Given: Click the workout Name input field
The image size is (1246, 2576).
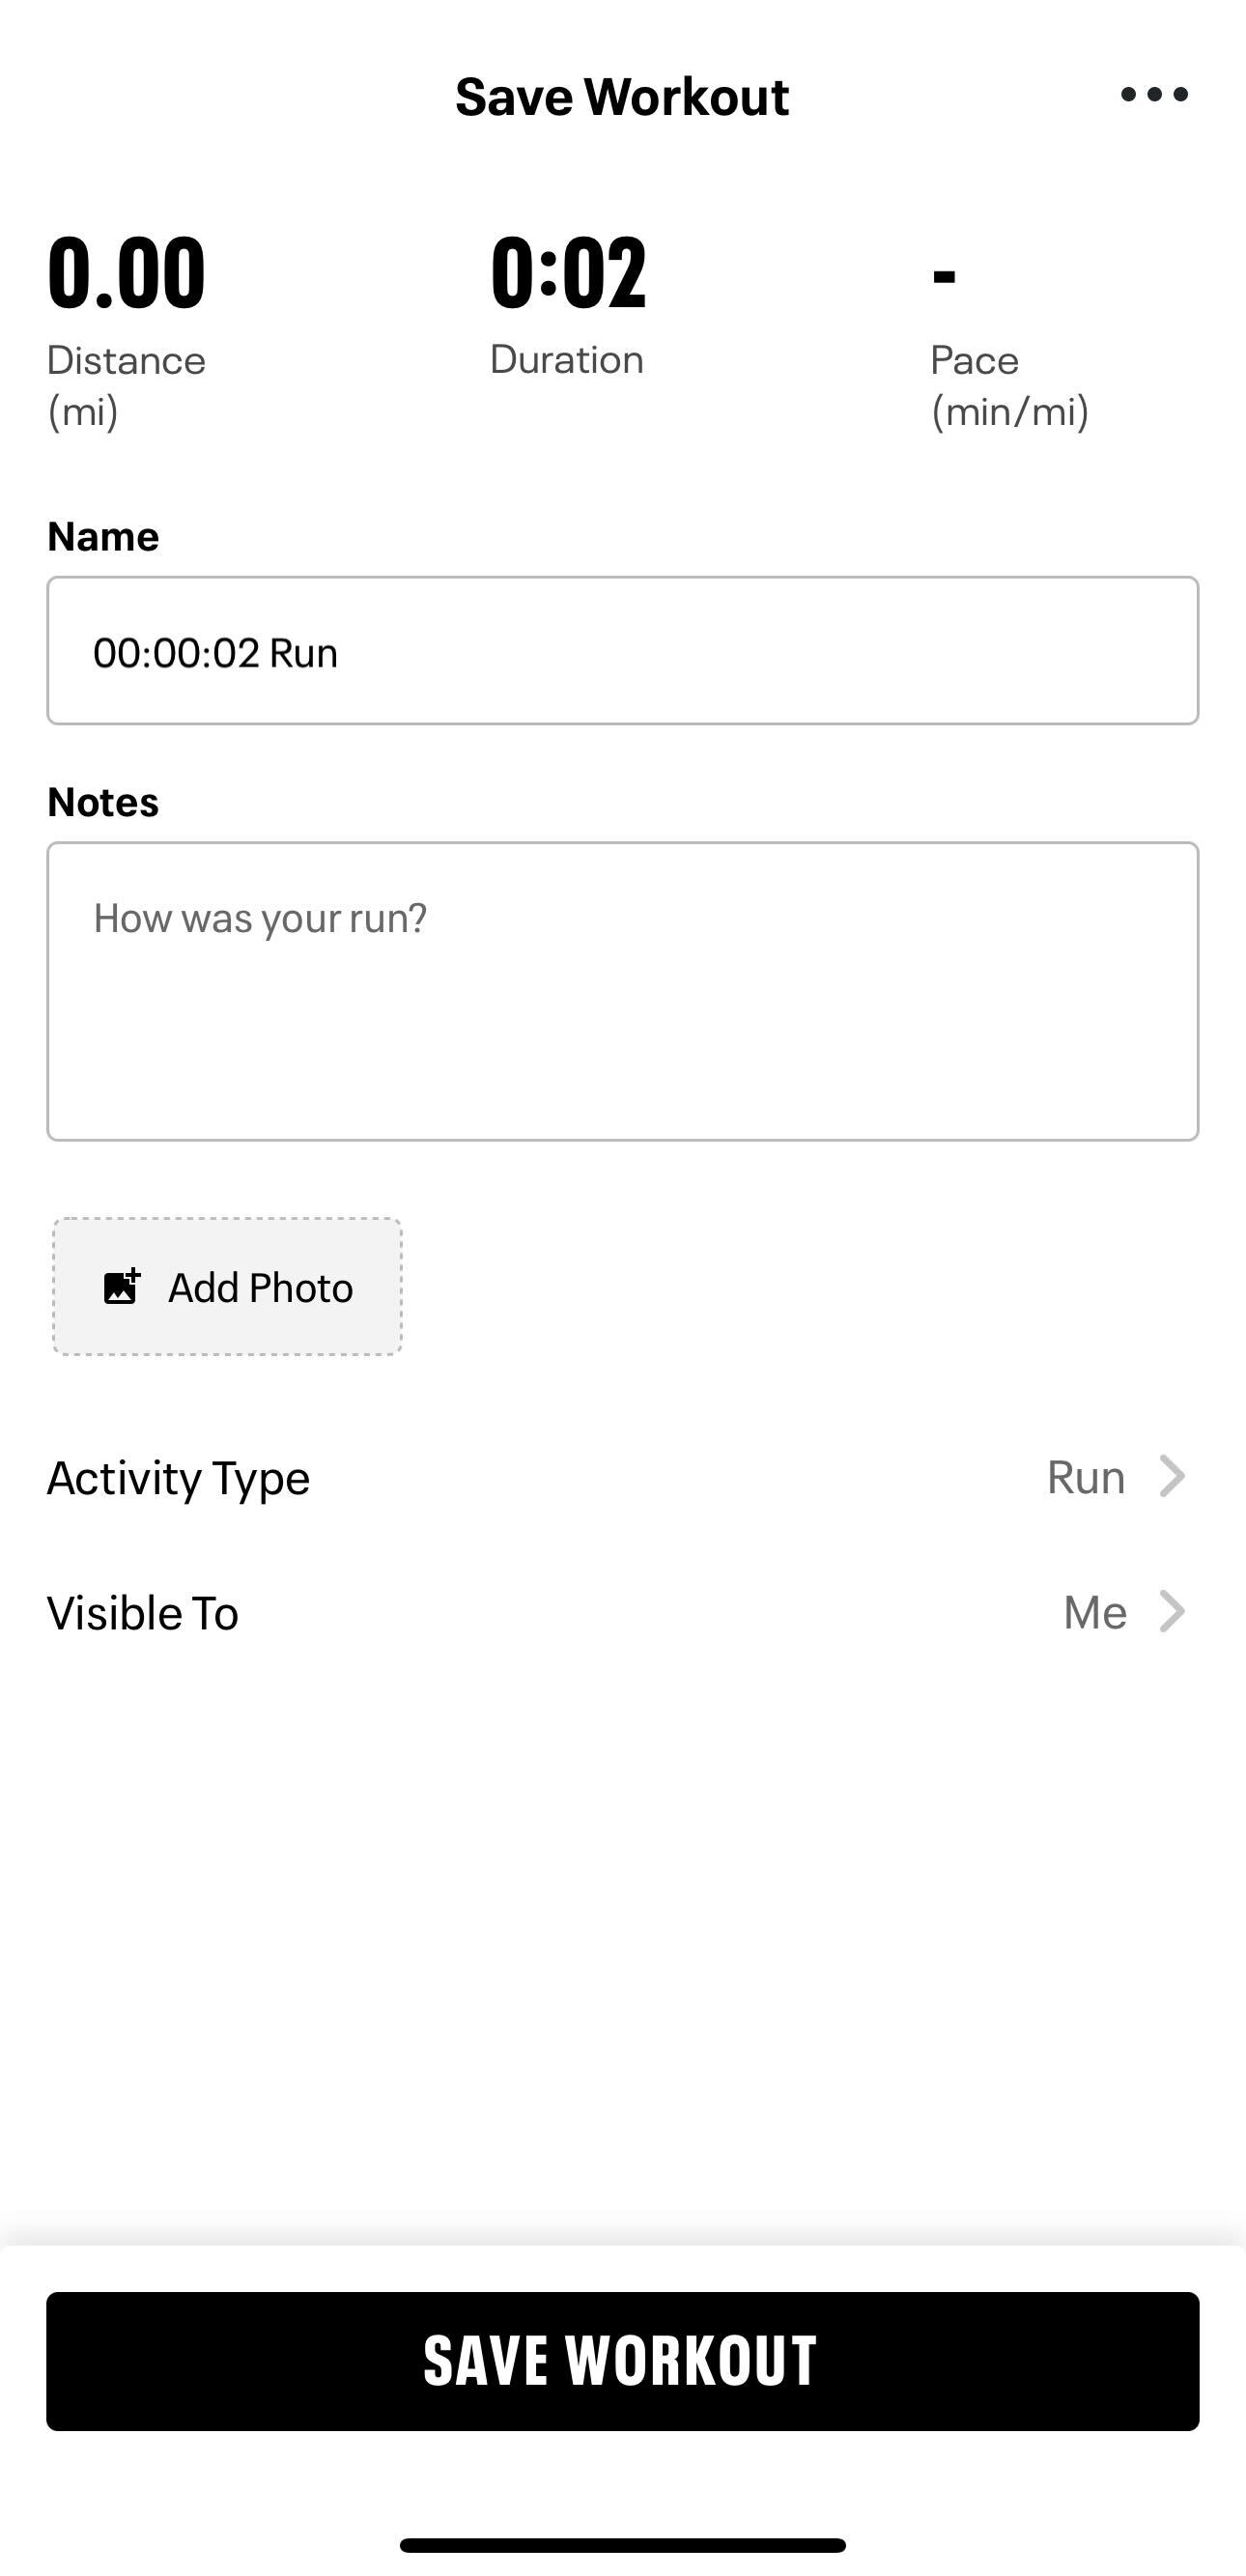Looking at the screenshot, I should [622, 651].
